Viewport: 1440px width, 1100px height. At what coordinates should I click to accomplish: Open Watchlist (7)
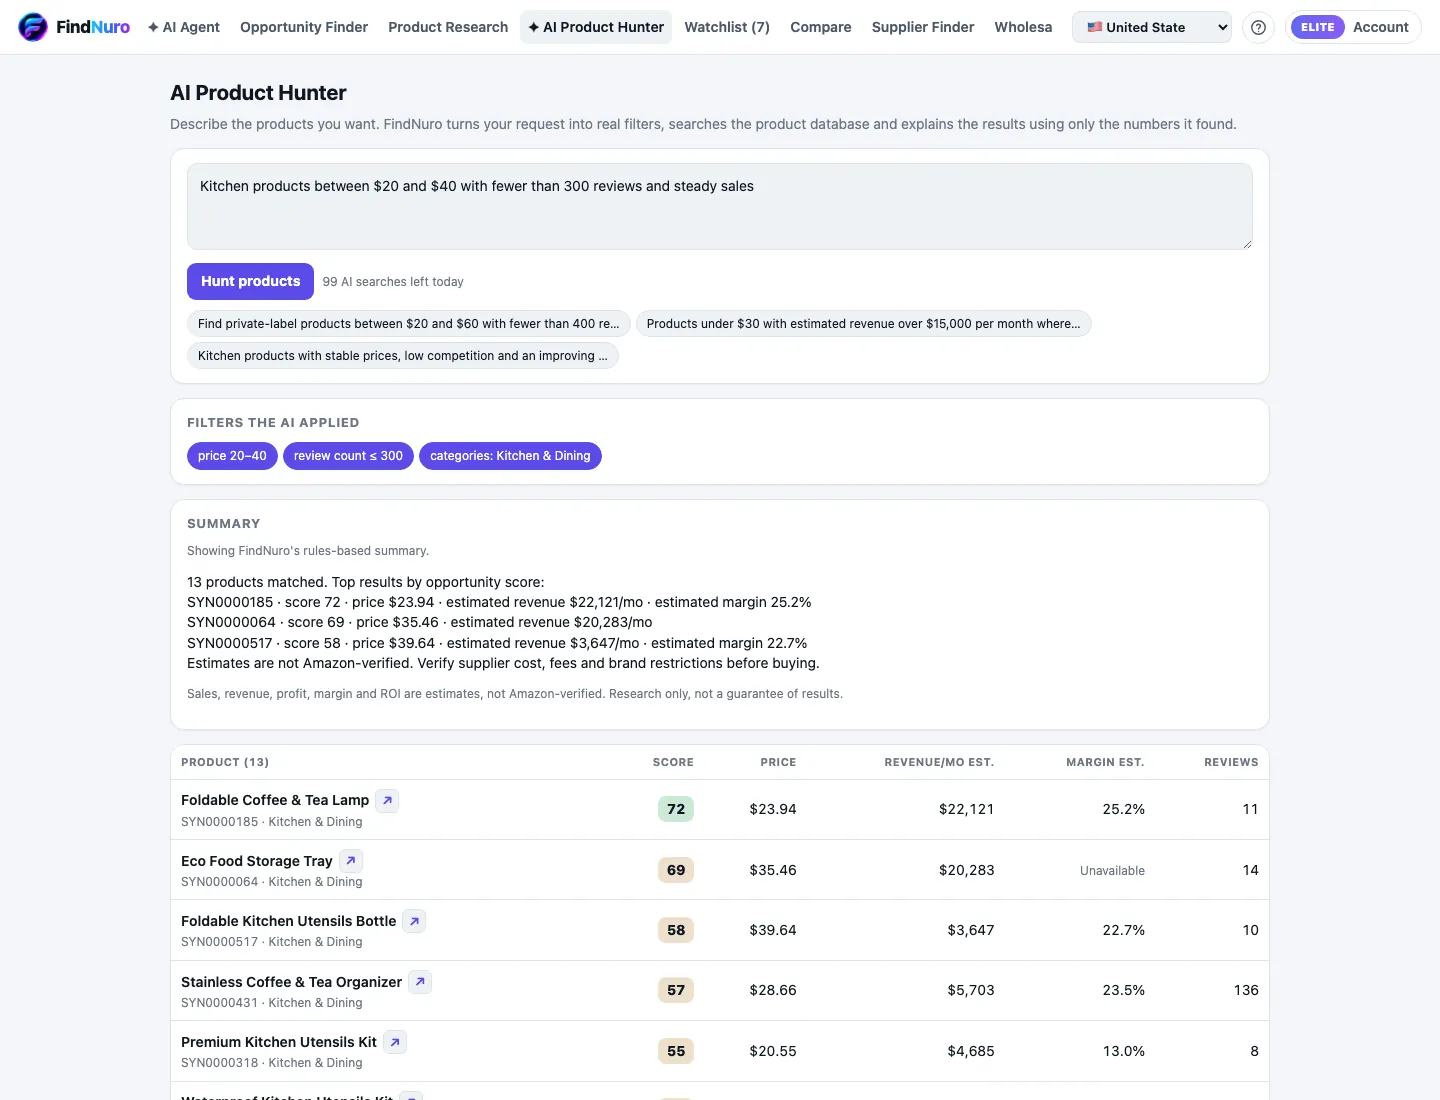click(x=727, y=27)
